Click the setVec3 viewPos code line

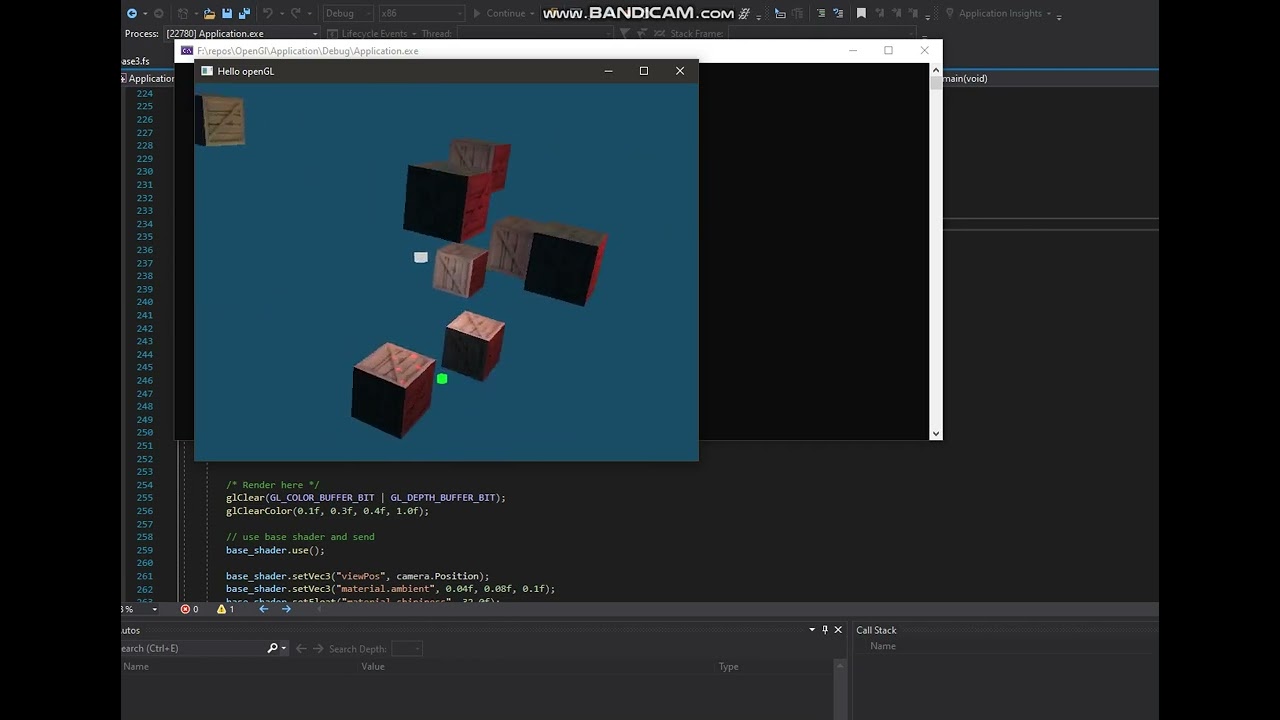tap(357, 576)
